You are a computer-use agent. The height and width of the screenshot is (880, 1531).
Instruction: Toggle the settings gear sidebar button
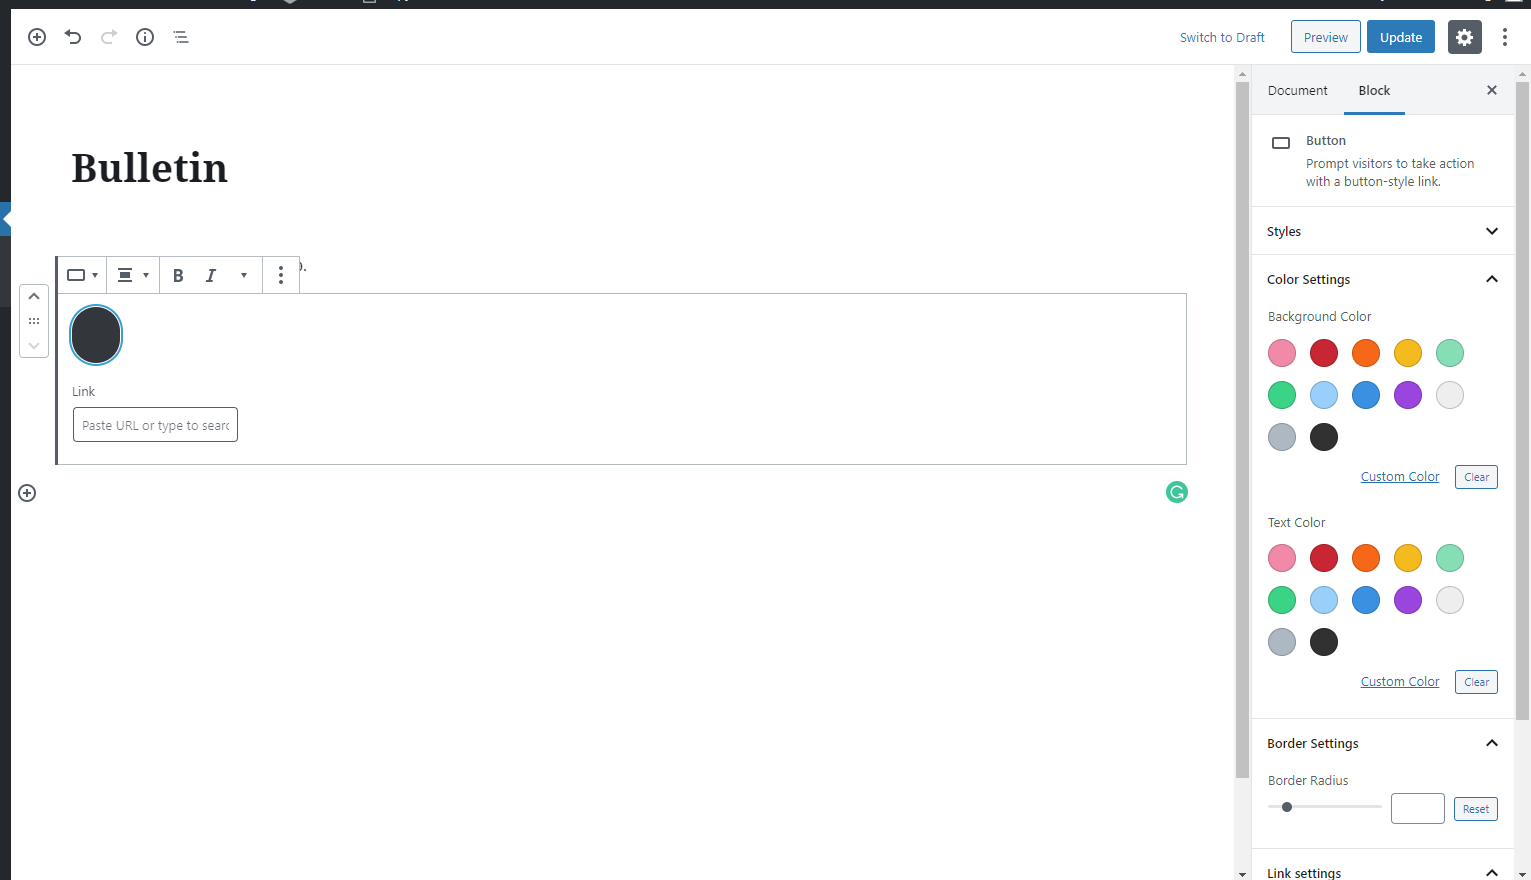1464,37
